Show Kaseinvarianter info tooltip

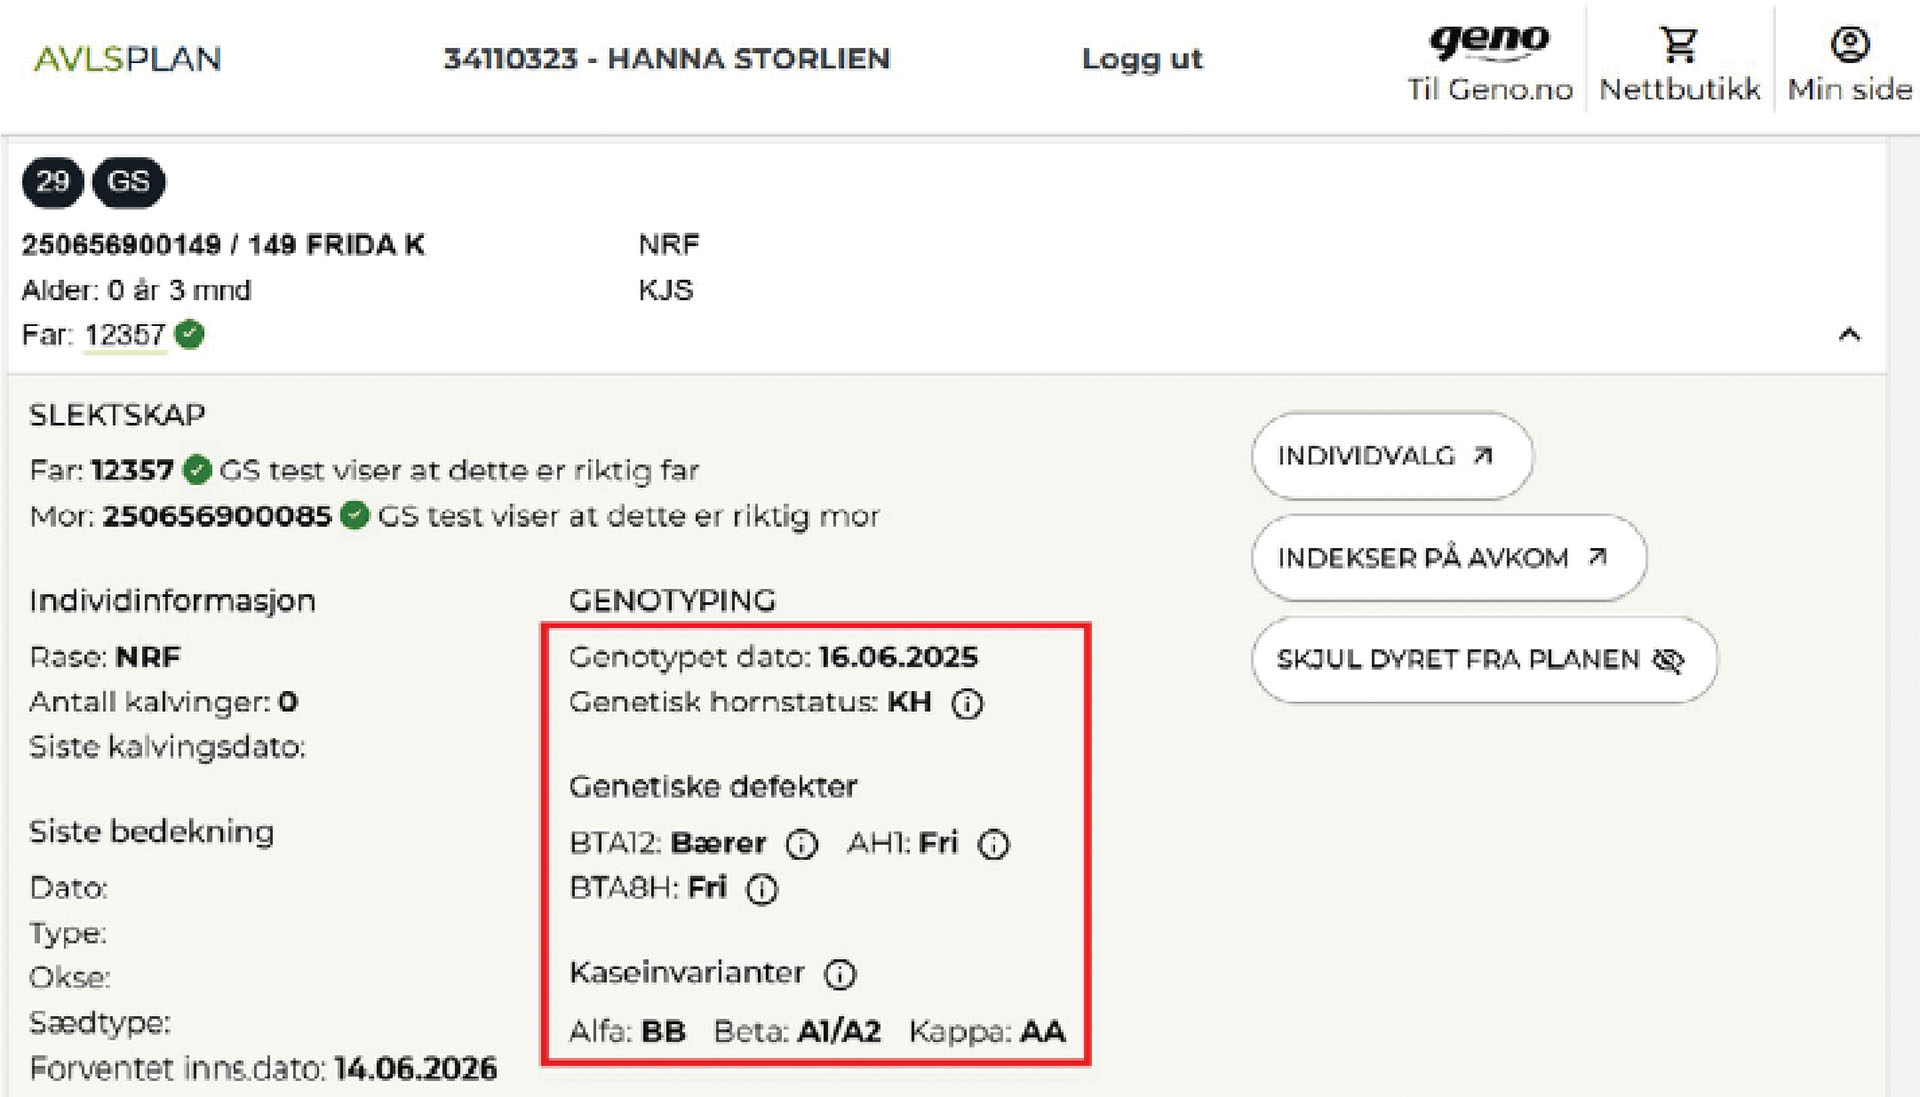(x=840, y=974)
